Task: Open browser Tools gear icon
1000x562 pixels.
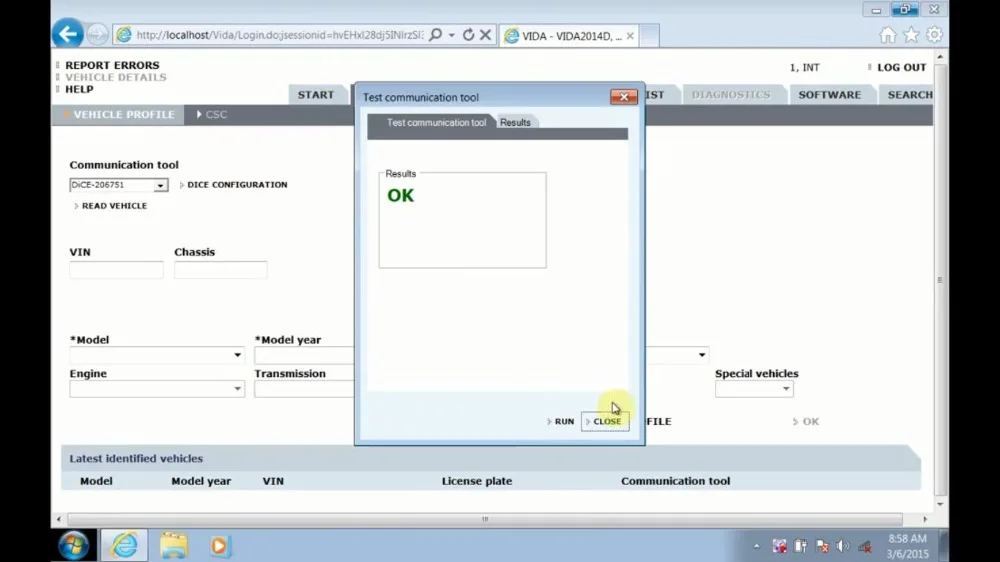Action: click(x=934, y=35)
